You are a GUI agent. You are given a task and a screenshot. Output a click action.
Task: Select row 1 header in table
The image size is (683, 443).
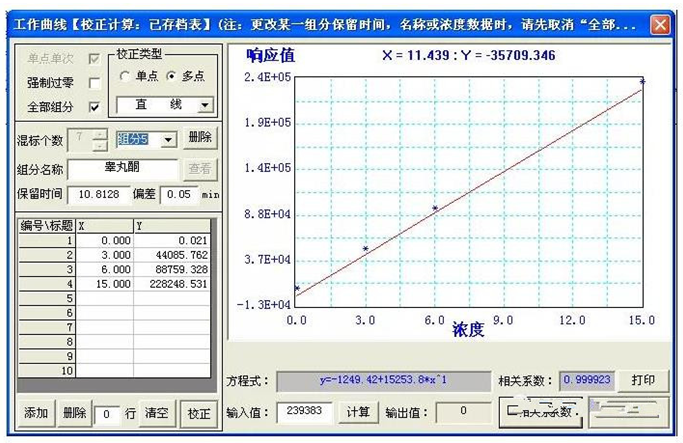[x=47, y=240]
